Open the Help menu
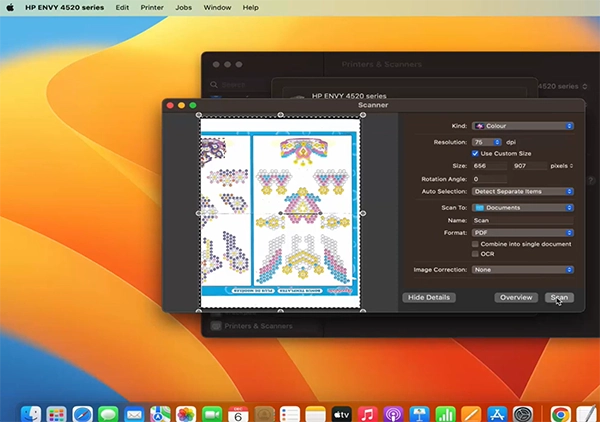This screenshot has width=600, height=422. [x=251, y=7]
